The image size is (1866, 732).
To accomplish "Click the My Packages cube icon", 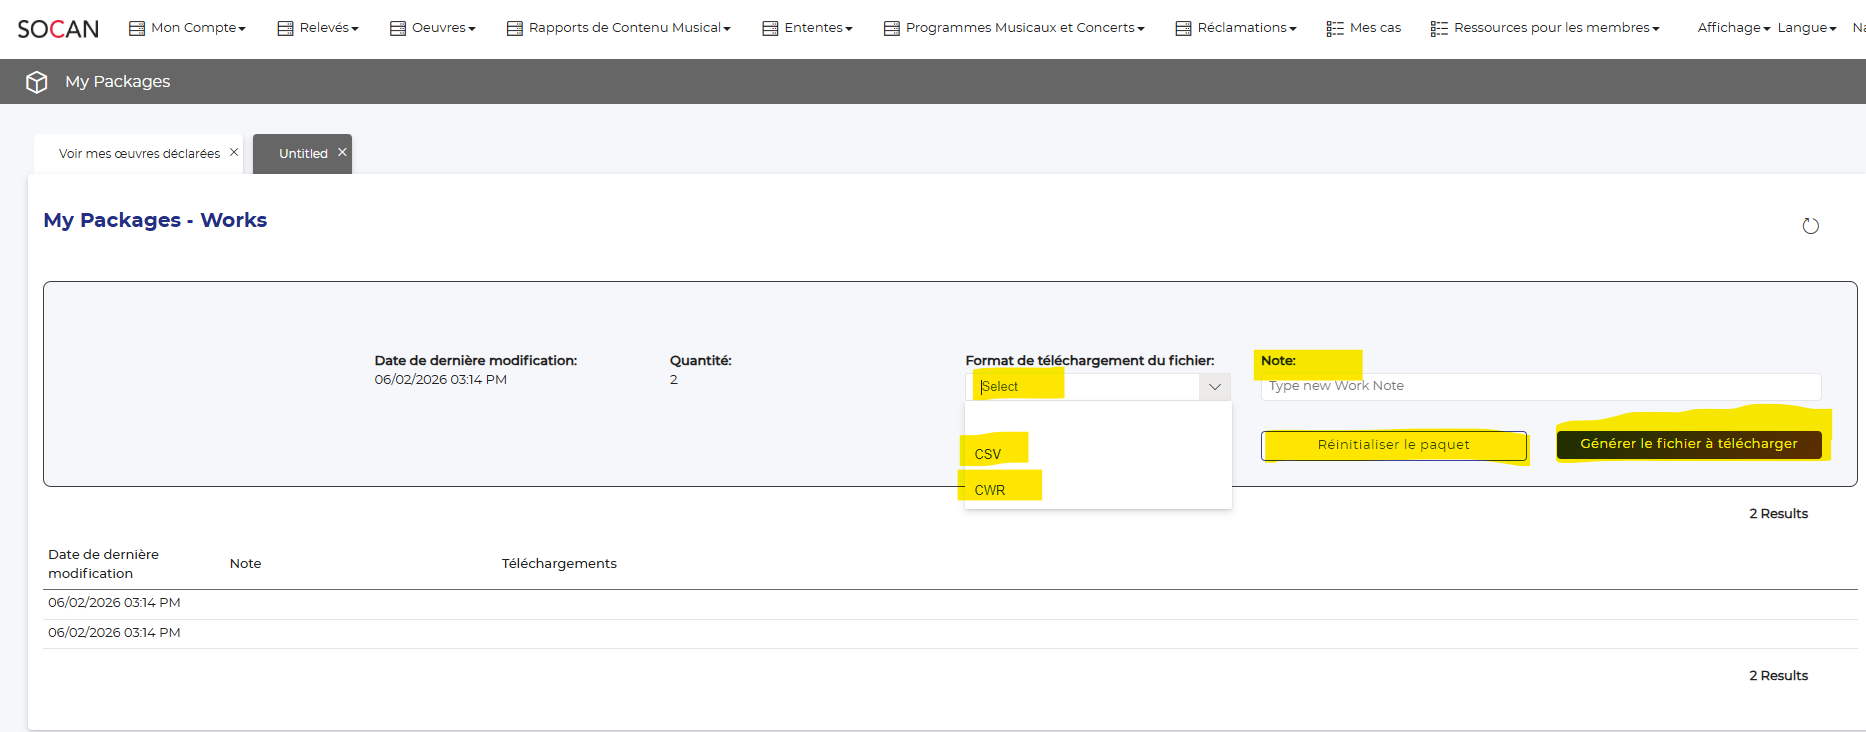I will click(37, 82).
